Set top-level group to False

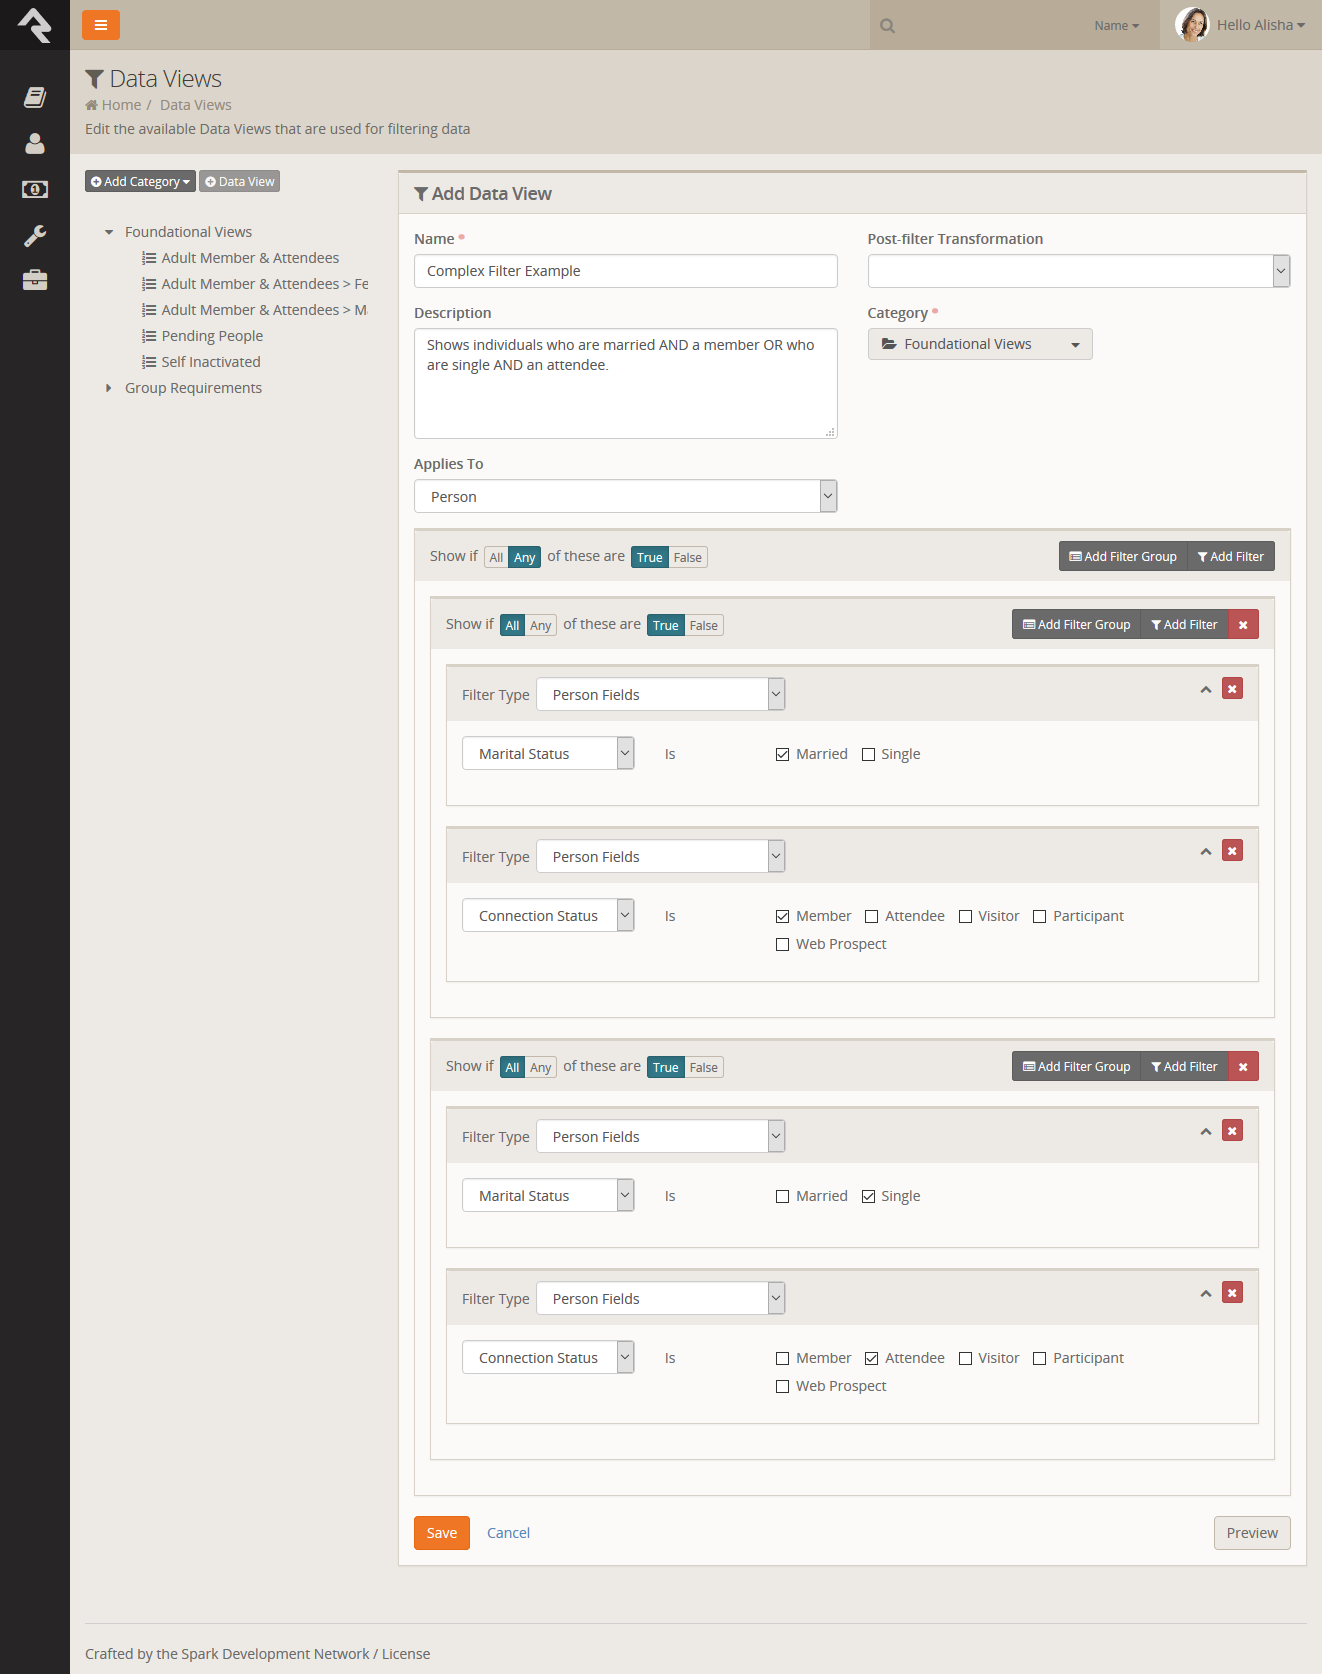687,558
